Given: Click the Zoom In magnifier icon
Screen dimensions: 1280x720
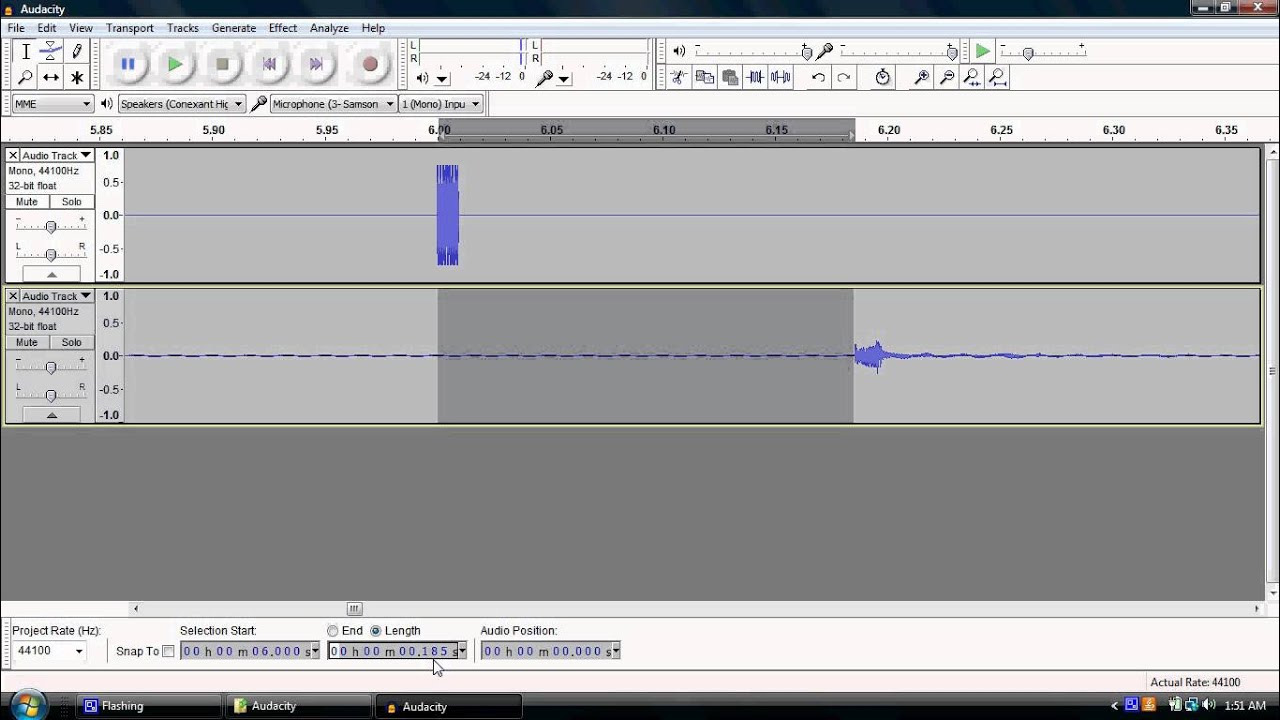Looking at the screenshot, I should pyautogui.click(x=922, y=77).
